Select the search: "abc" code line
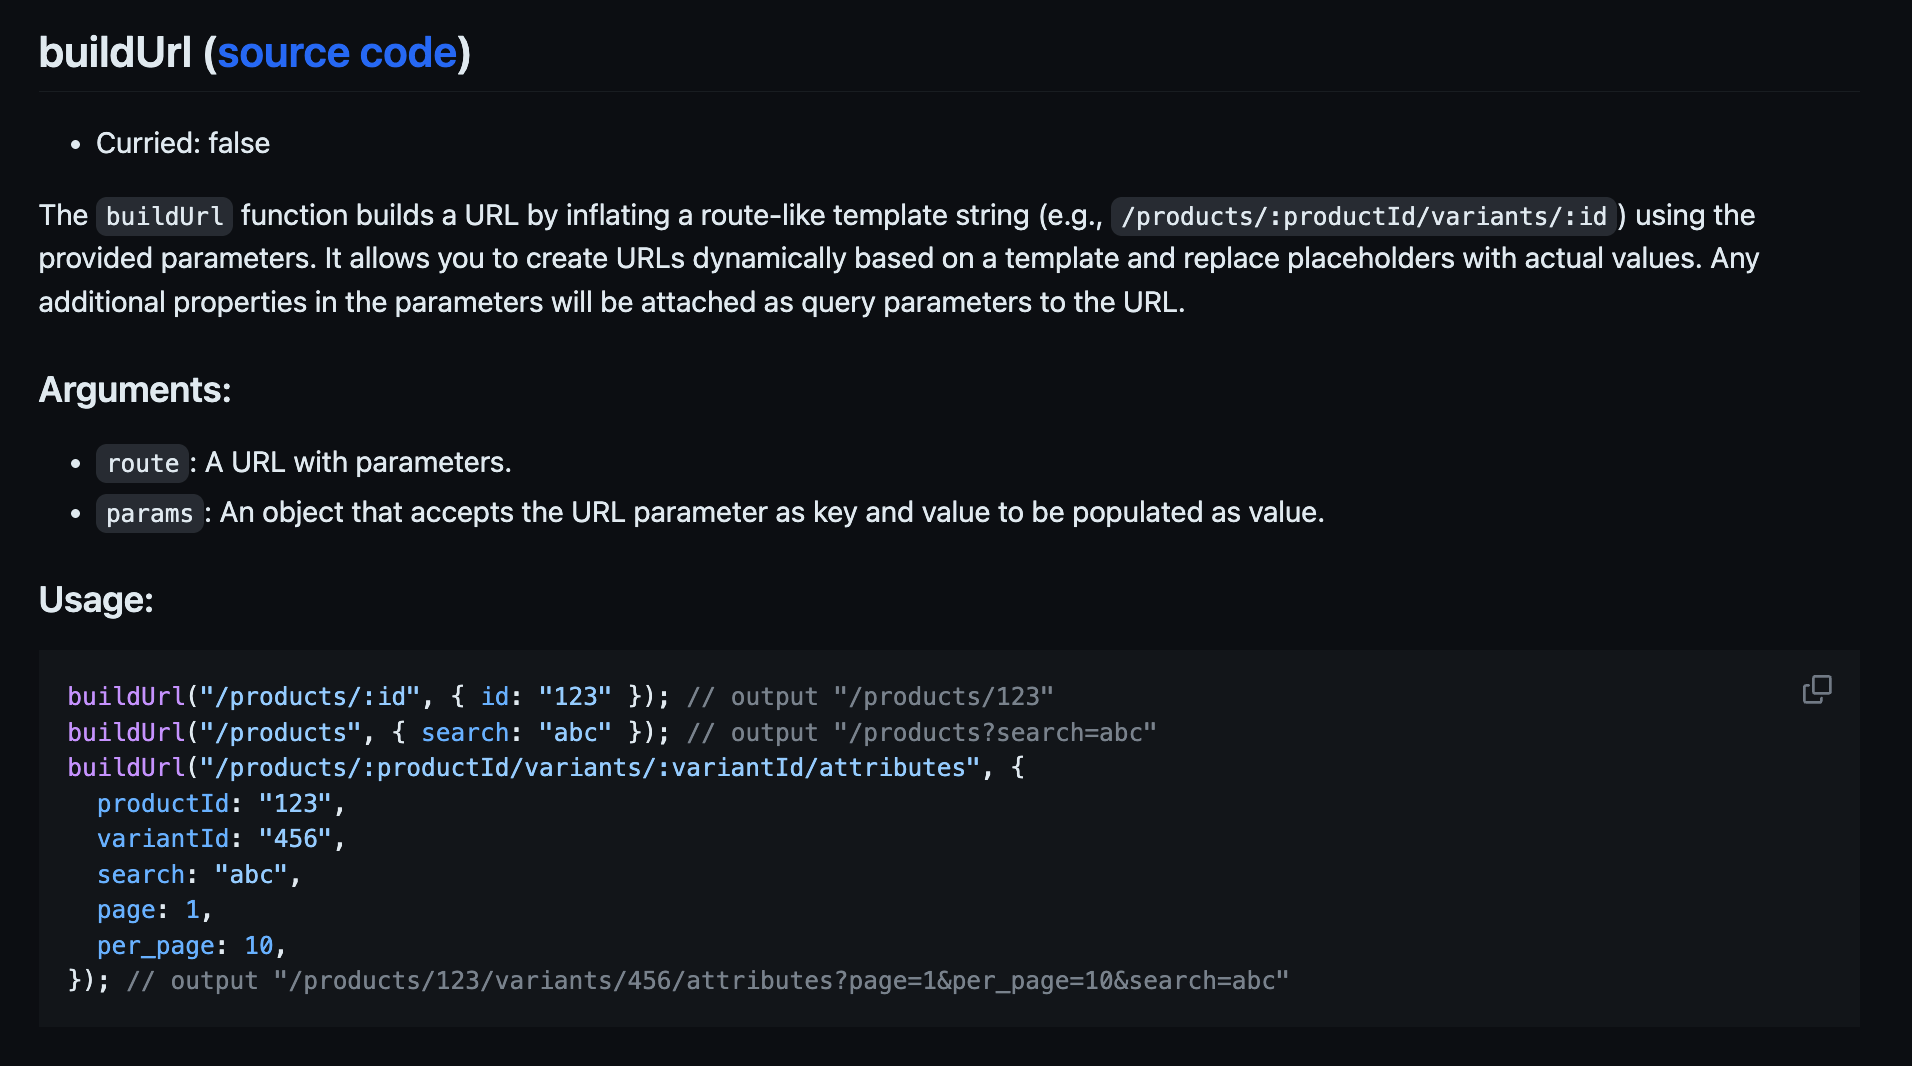Screen dimensions: 1912x1066 [198, 874]
